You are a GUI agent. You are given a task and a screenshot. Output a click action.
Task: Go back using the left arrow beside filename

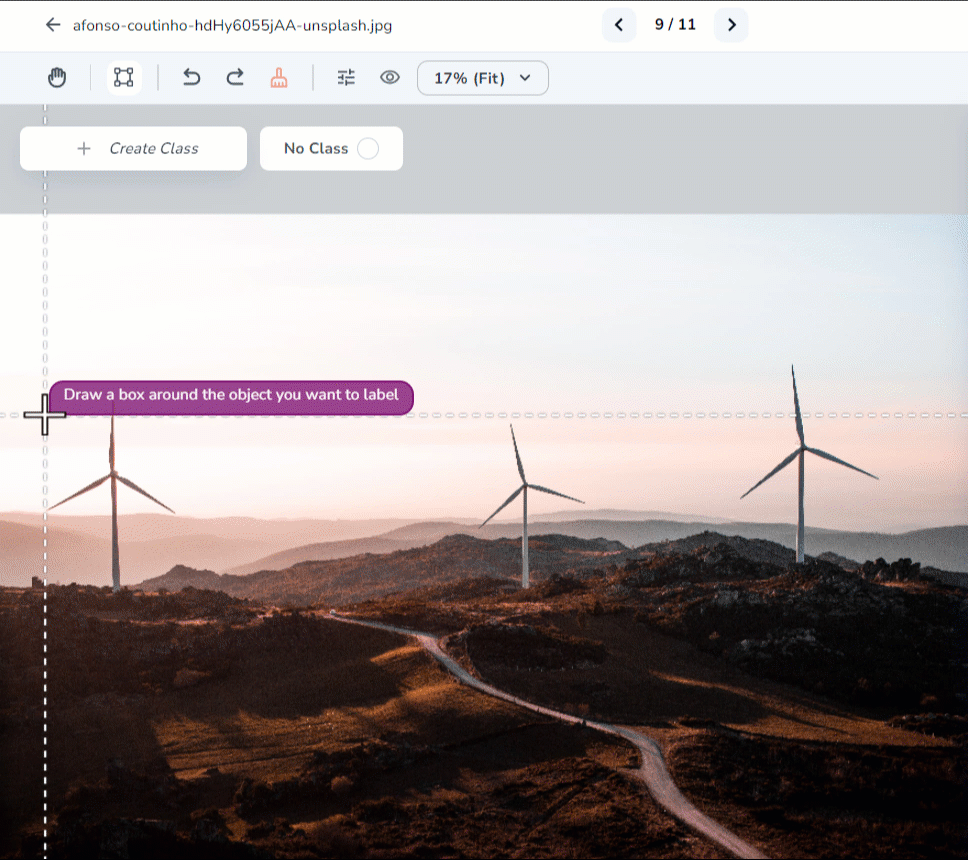53,25
